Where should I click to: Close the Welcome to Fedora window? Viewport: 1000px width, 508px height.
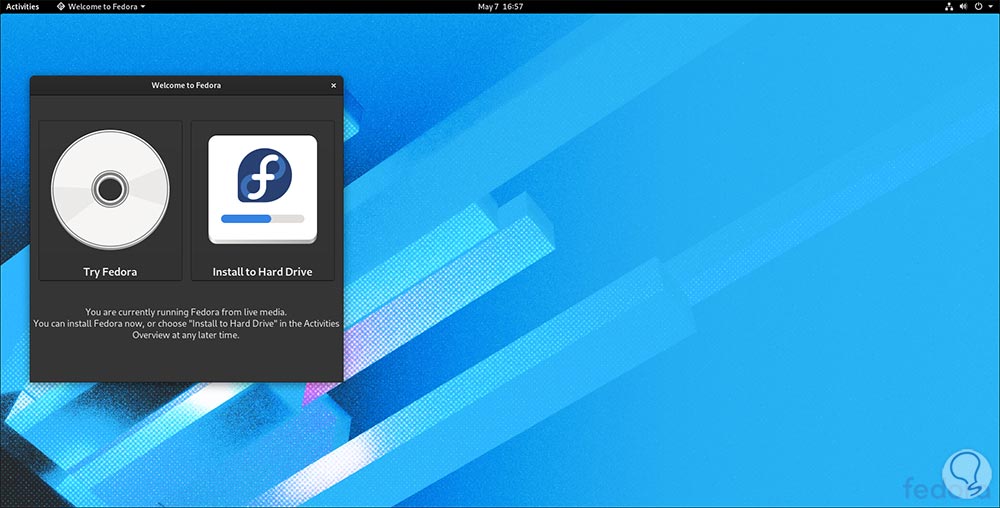(x=334, y=85)
